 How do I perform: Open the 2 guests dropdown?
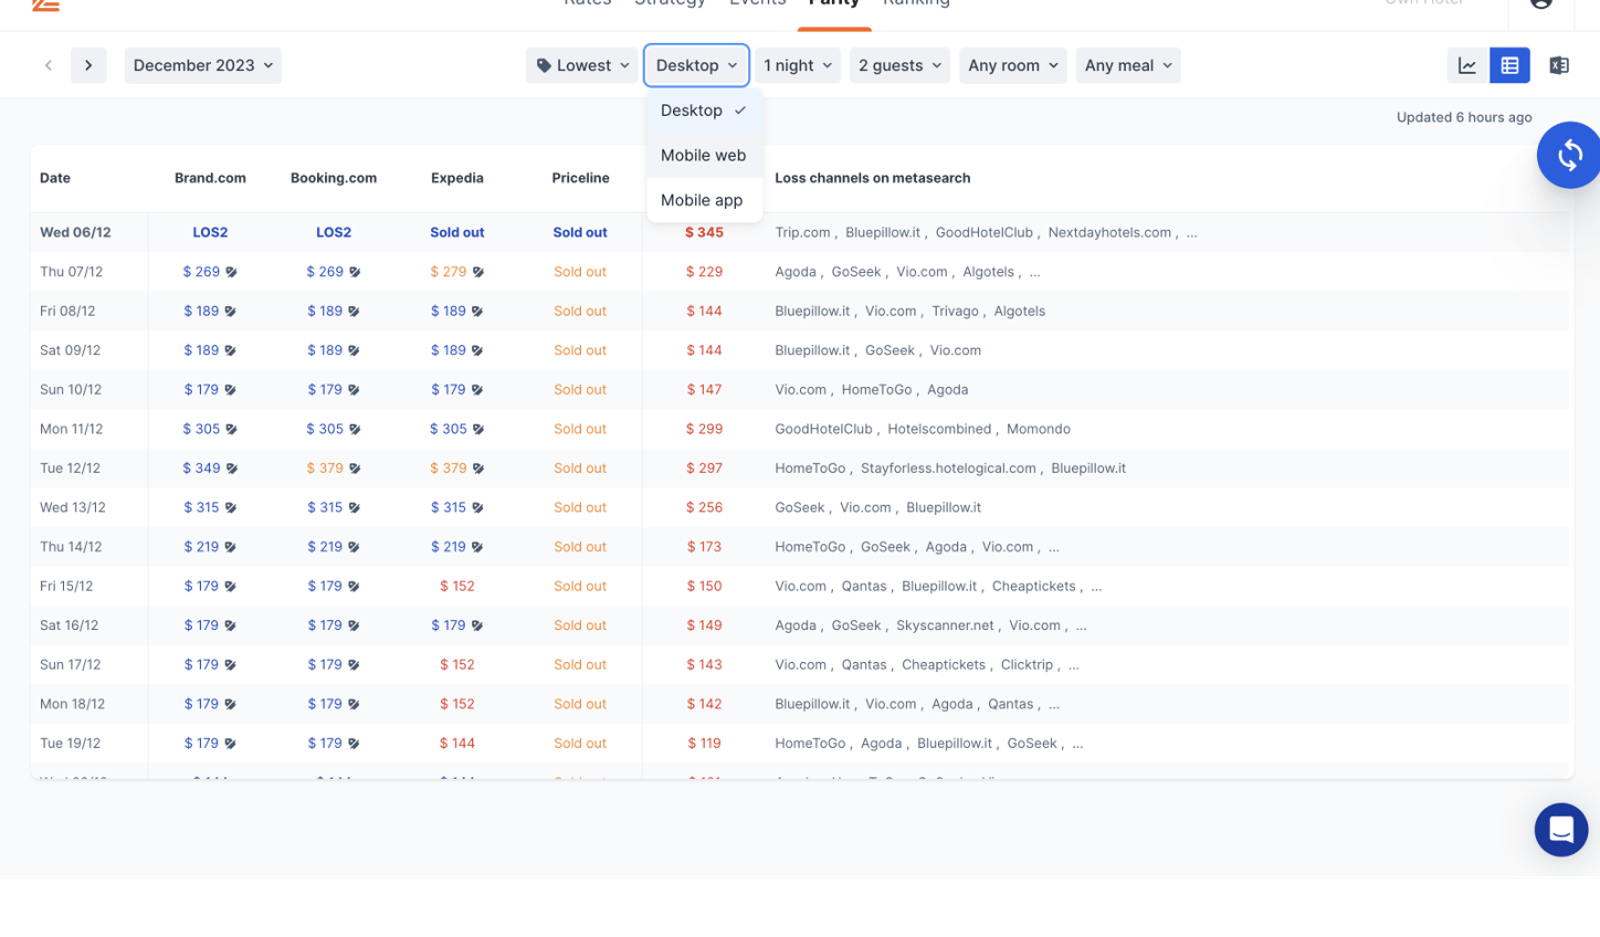coord(900,66)
